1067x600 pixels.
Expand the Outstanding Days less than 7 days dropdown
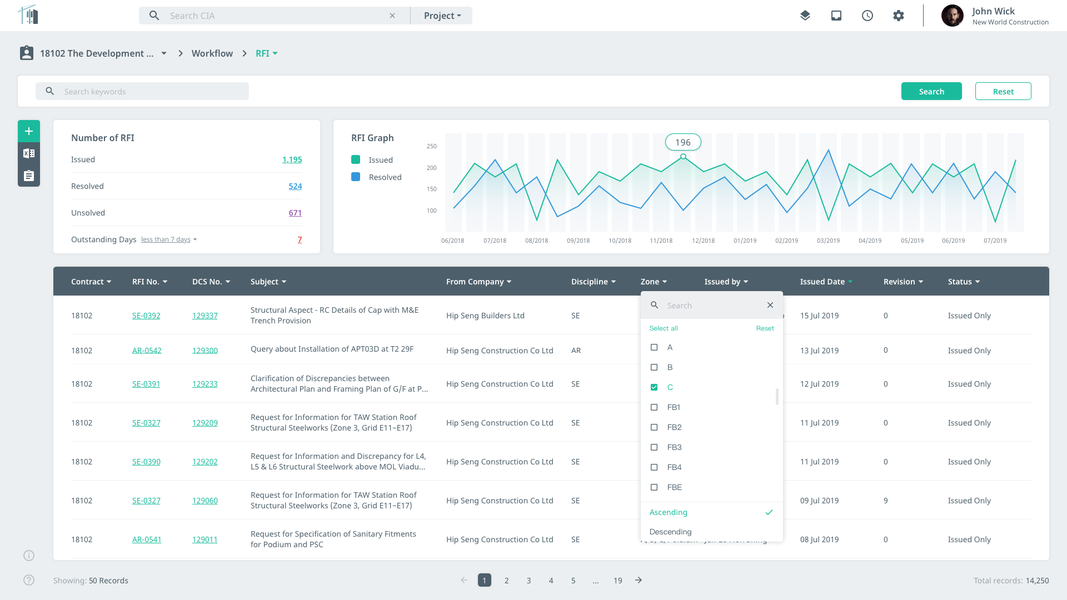169,239
